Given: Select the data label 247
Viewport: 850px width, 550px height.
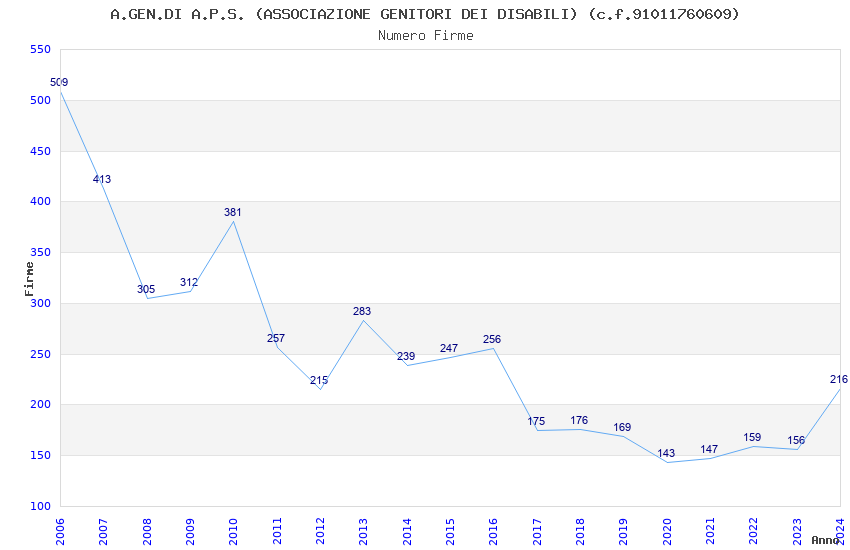Looking at the screenshot, I should click(x=449, y=348).
